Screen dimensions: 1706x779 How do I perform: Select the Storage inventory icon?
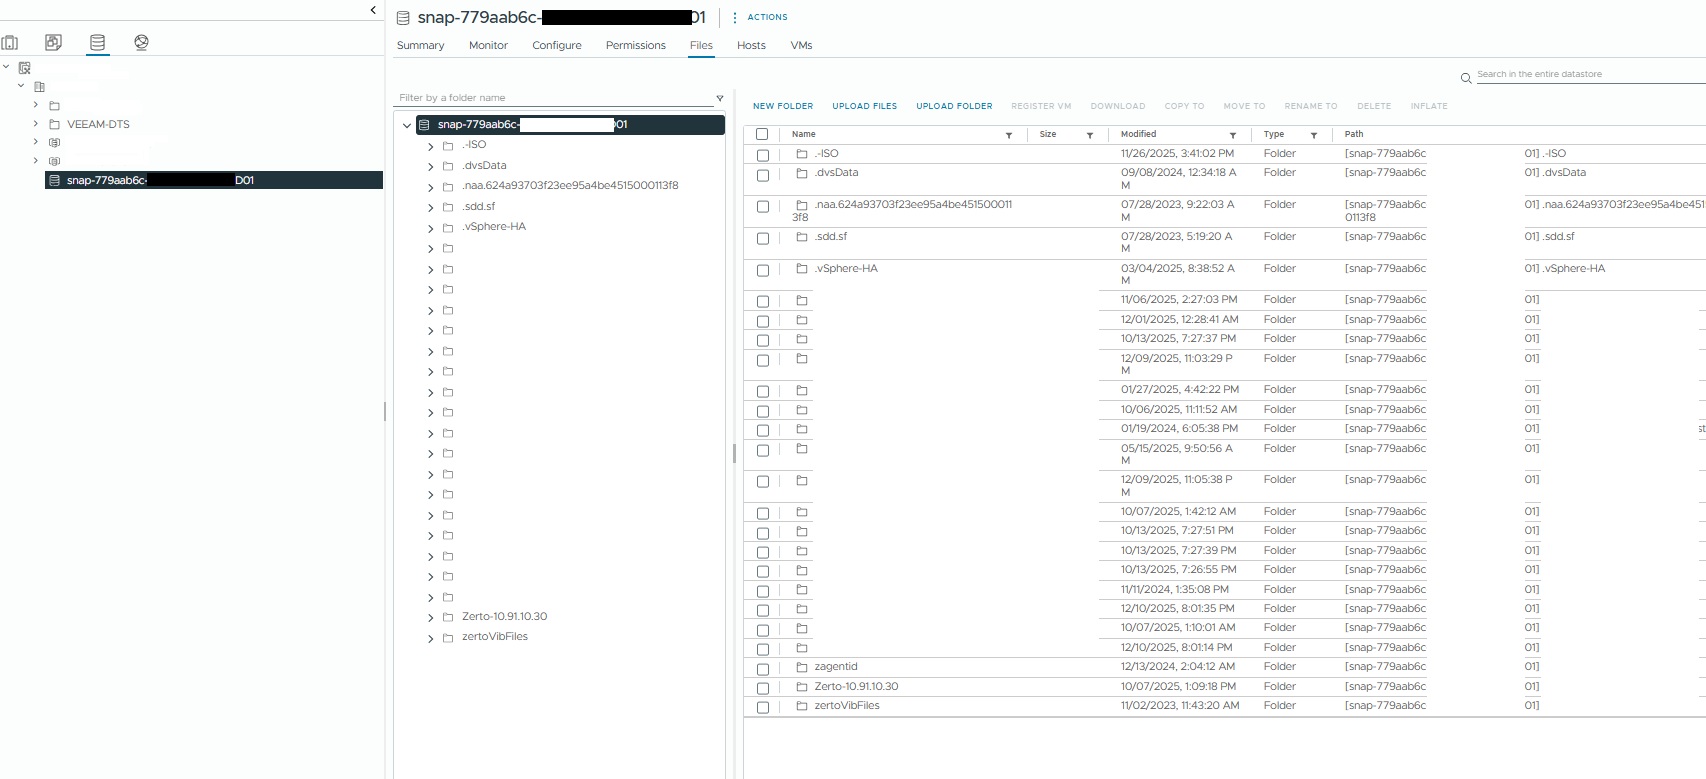(97, 43)
